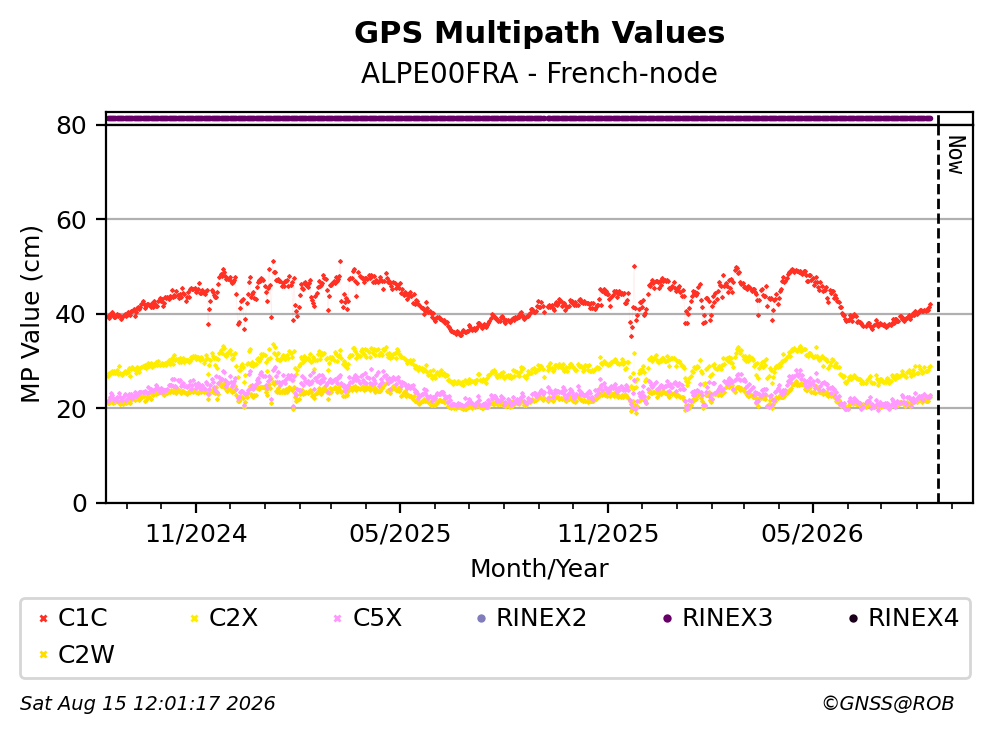
Task: Click the Month/Year axis label
Action: pyautogui.click(x=539, y=569)
